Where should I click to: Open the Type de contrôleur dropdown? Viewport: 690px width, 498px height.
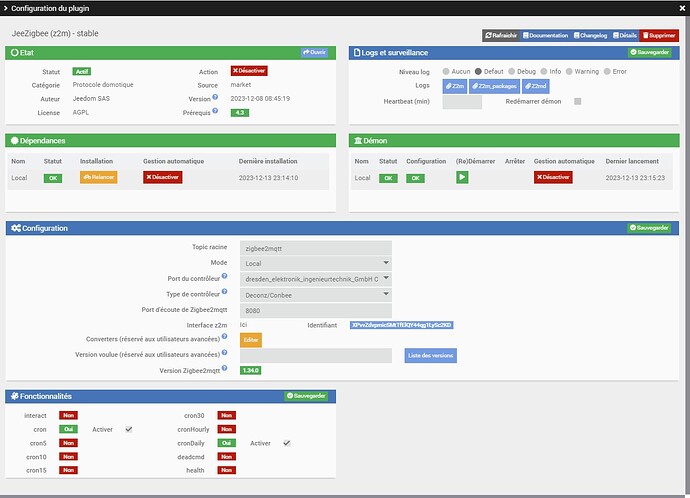(x=316, y=295)
